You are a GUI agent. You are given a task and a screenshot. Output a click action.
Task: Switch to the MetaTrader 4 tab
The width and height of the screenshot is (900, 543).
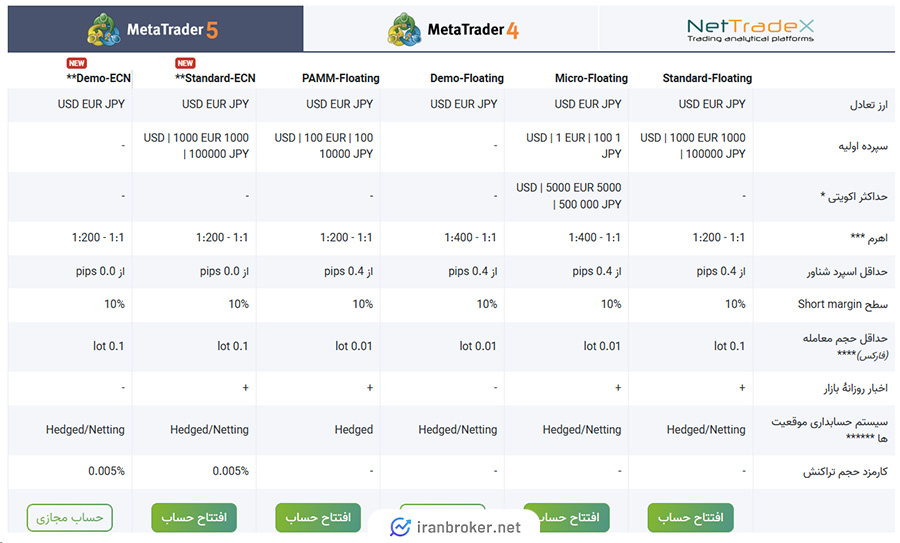451,29
